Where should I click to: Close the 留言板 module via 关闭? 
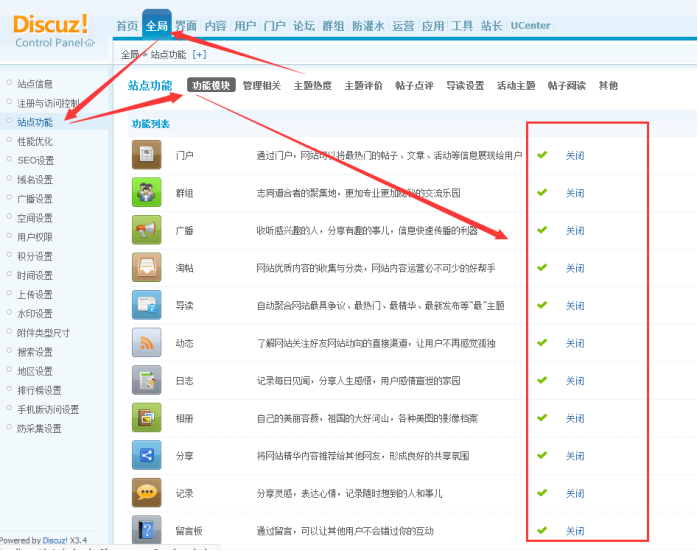(x=575, y=531)
